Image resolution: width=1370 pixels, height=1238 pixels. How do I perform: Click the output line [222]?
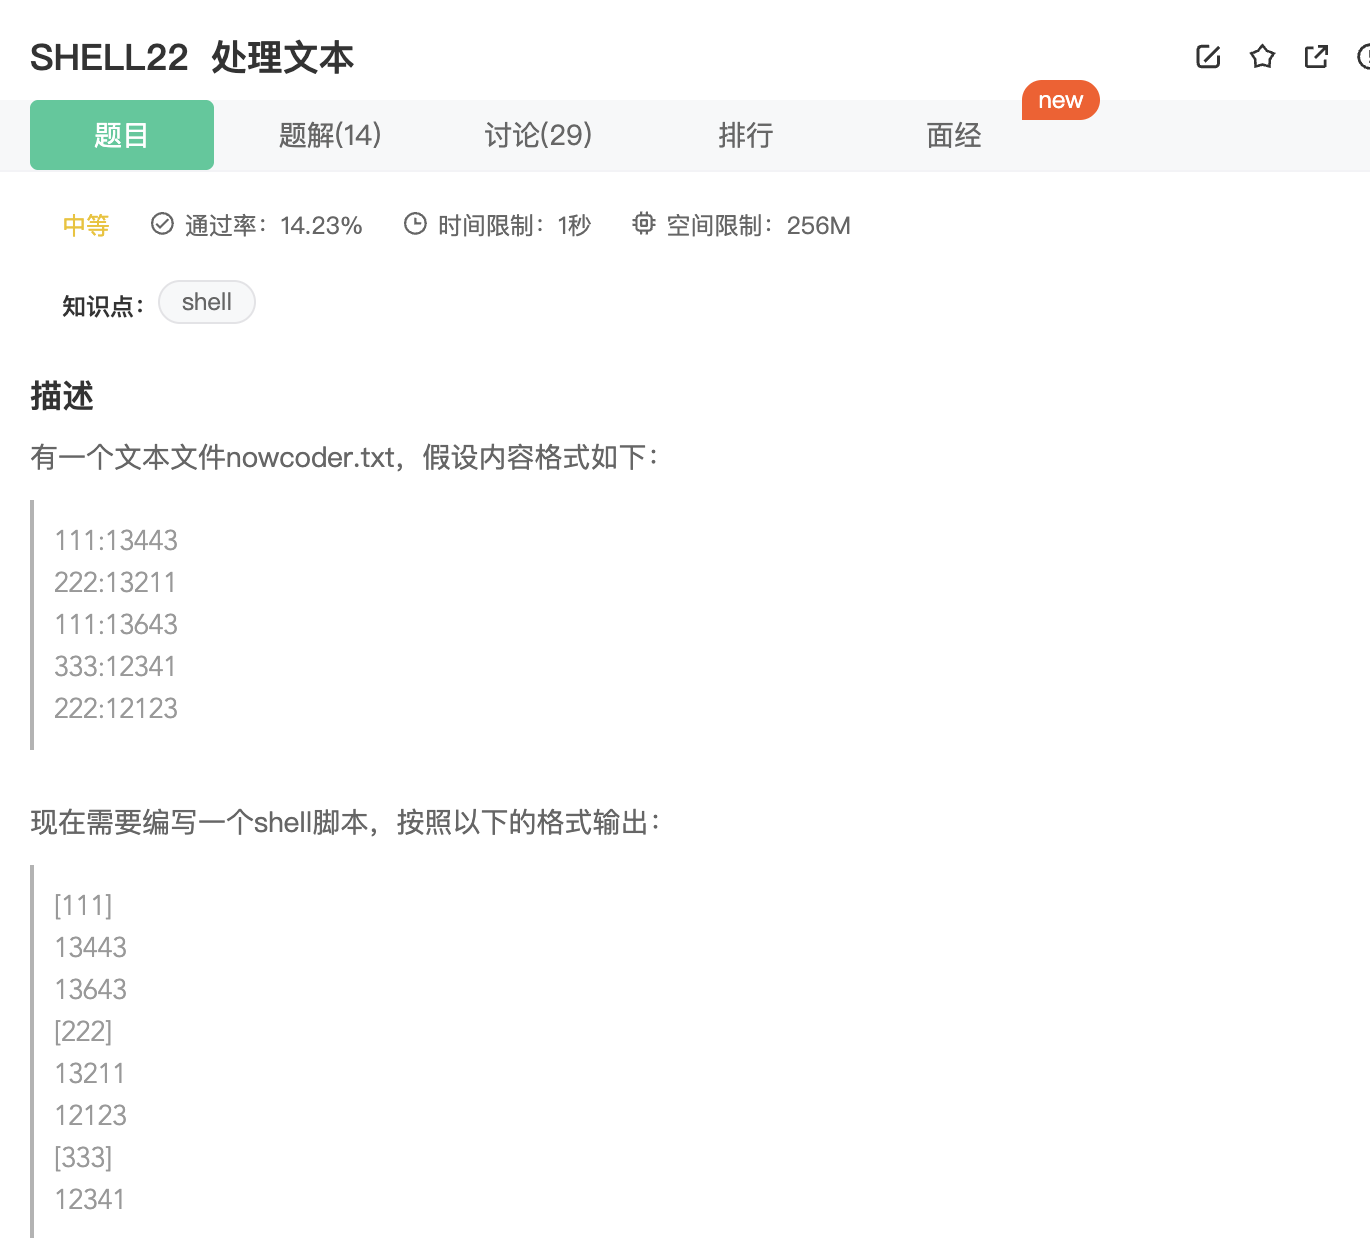[83, 1031]
